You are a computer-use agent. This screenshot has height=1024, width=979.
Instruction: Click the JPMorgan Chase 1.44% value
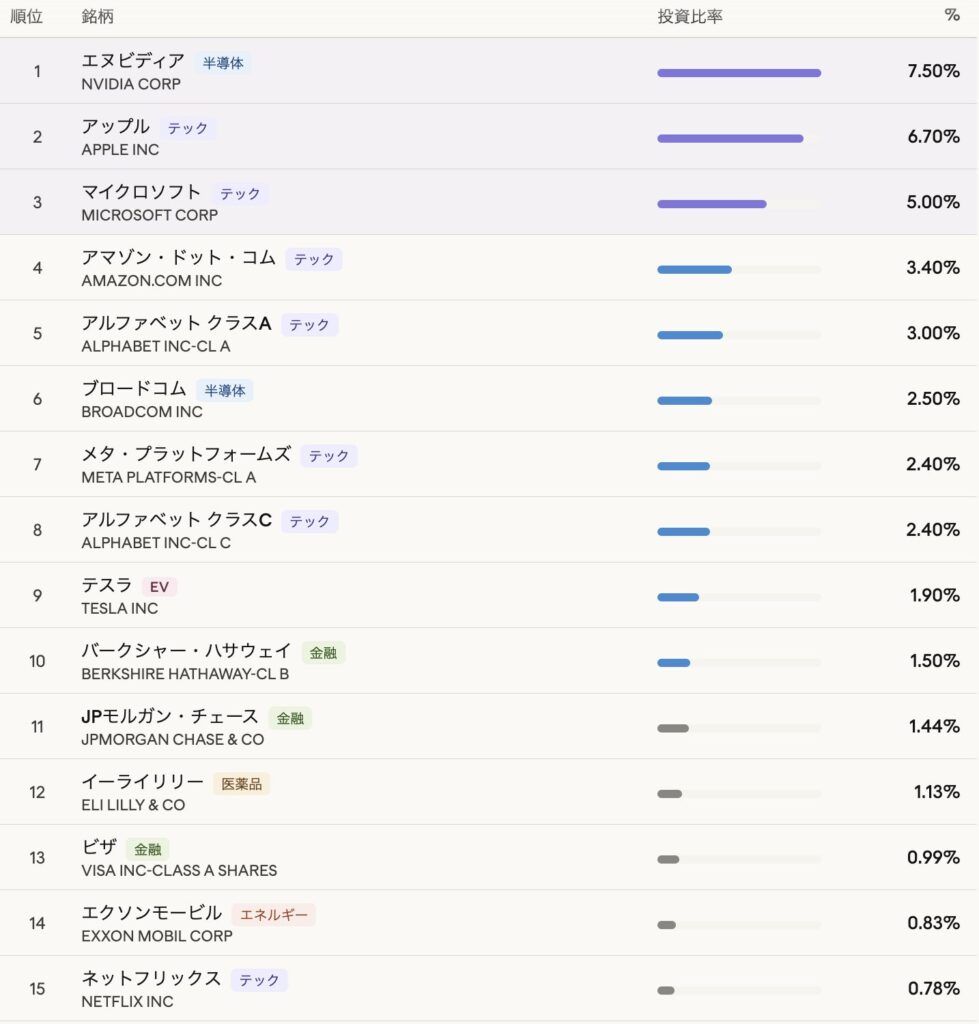coord(933,726)
